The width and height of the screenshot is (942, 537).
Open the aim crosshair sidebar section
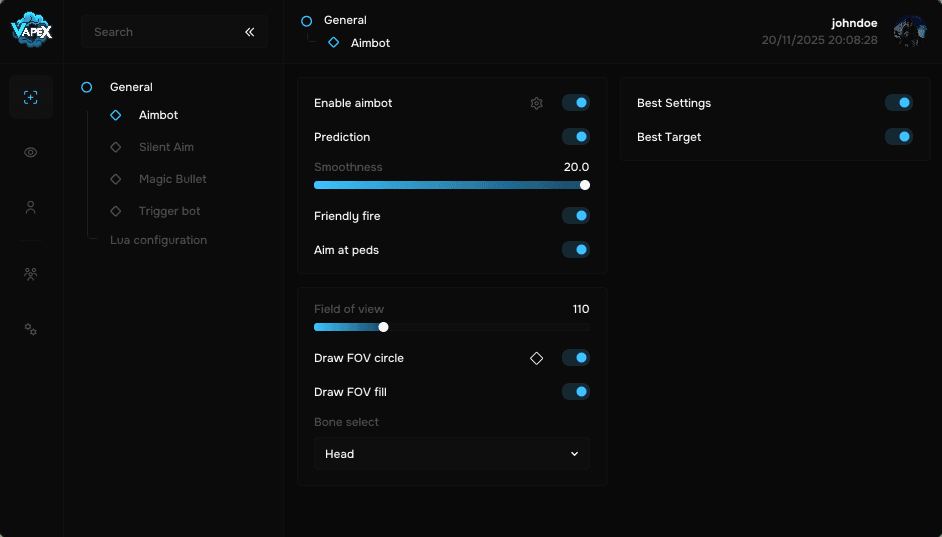pos(31,97)
